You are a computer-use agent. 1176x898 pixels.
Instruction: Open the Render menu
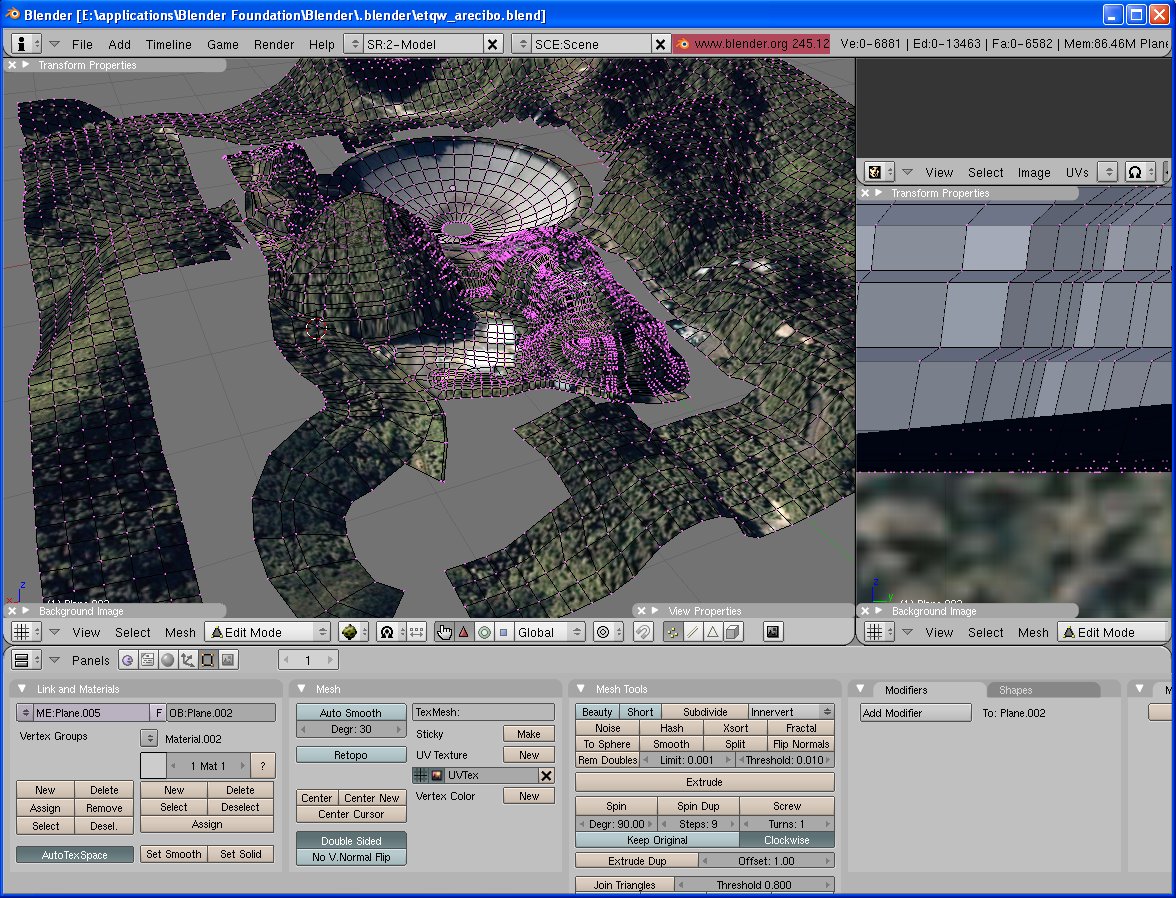(x=273, y=44)
